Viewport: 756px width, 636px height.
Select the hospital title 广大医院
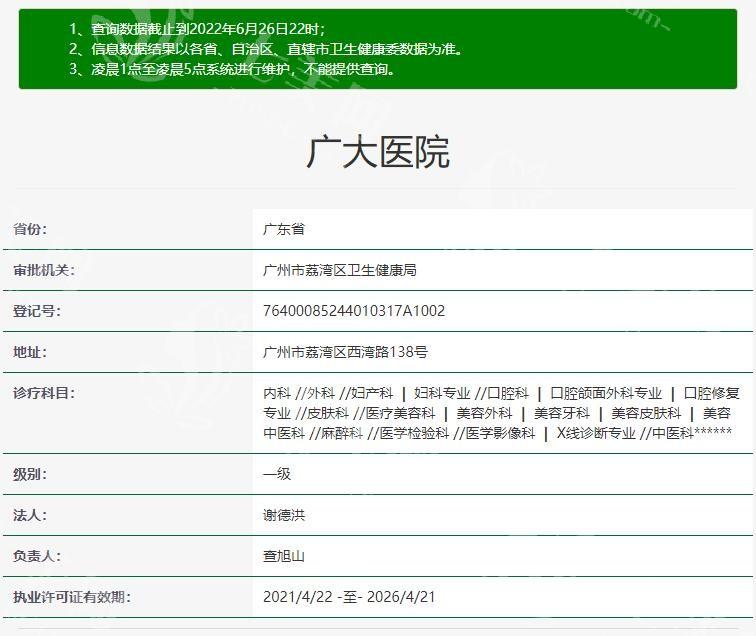click(x=378, y=152)
